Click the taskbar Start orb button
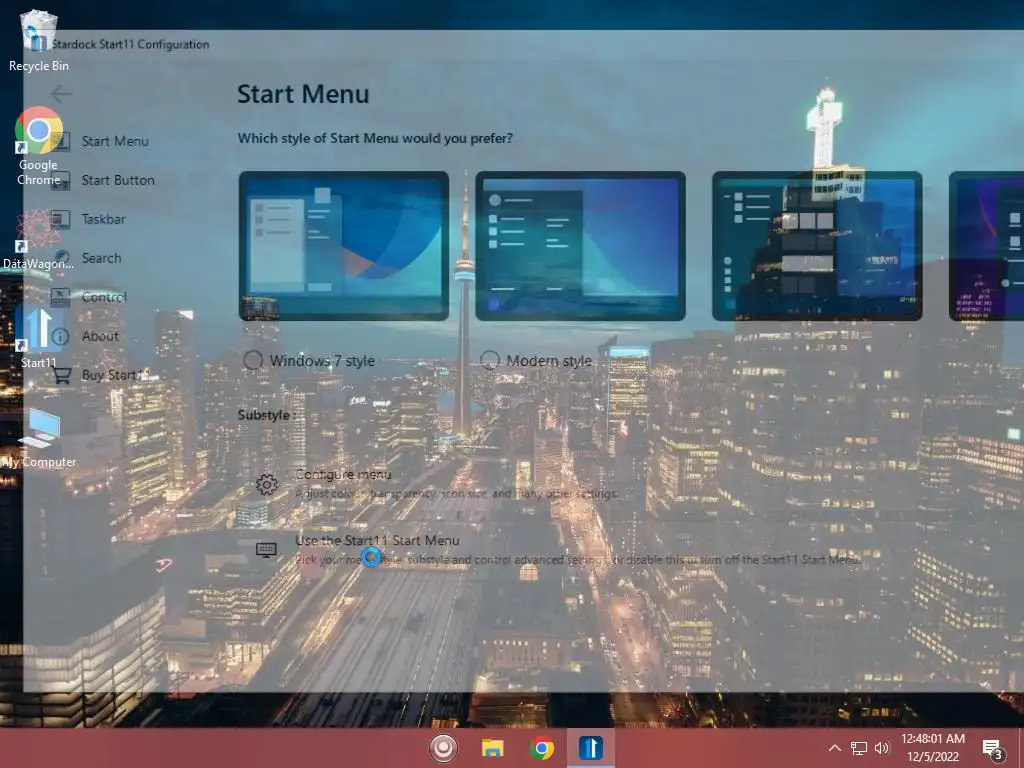This screenshot has height=768, width=1024. coord(443,748)
